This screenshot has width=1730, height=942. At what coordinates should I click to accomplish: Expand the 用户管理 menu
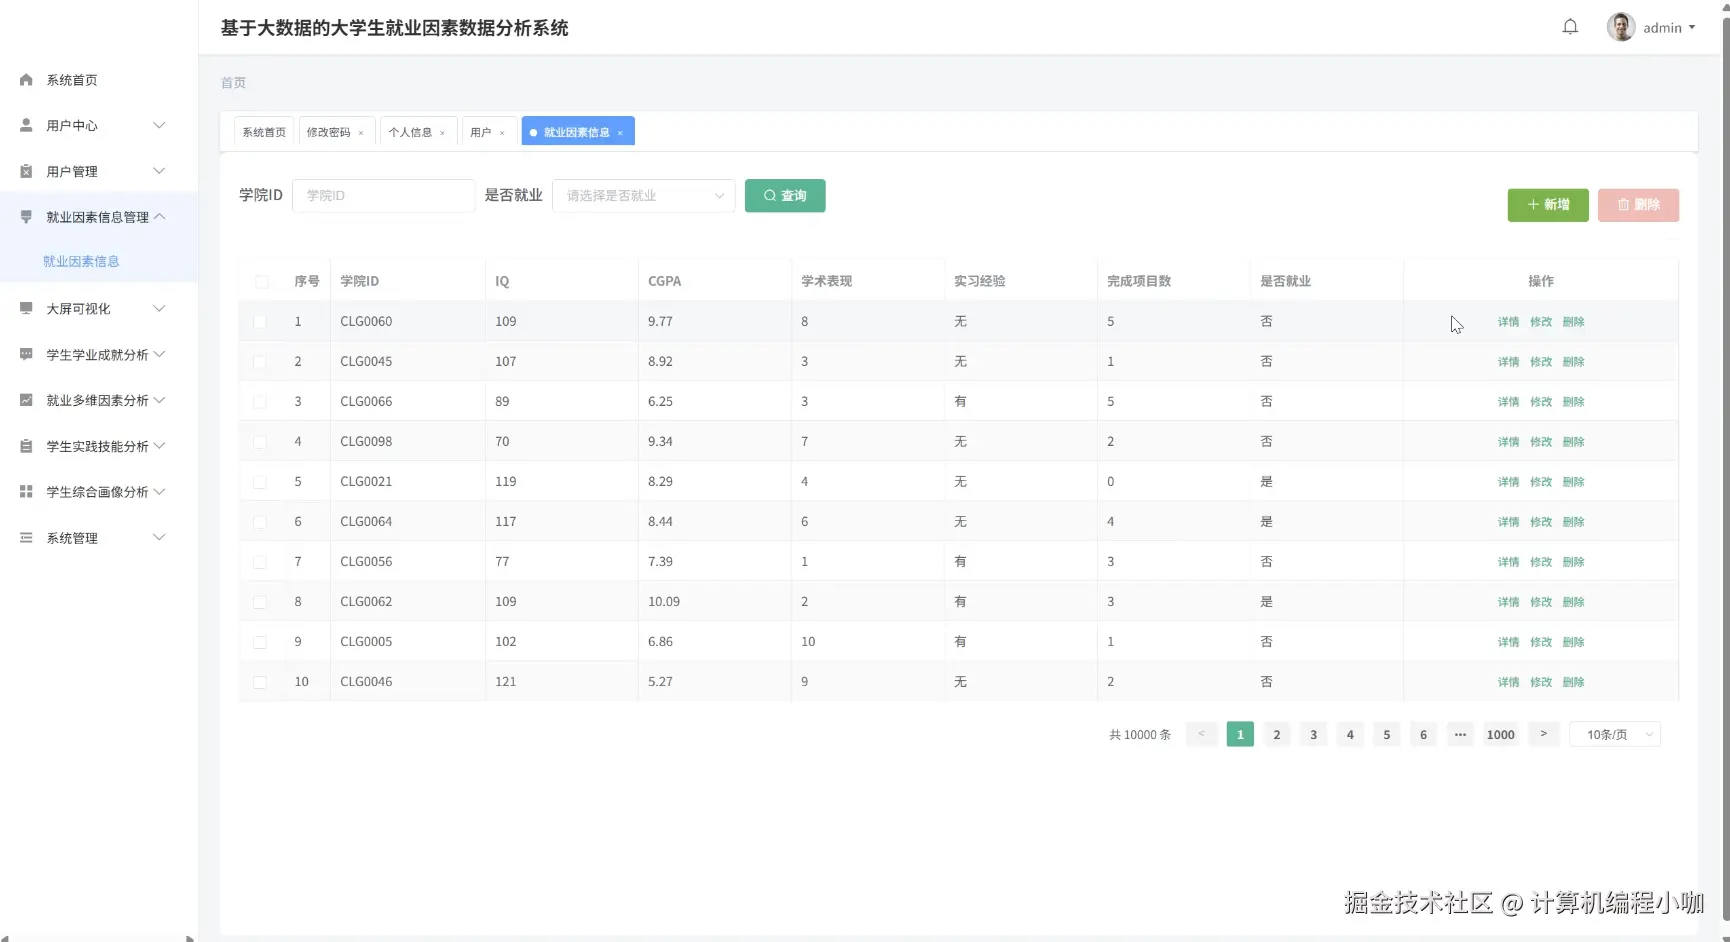(x=159, y=171)
